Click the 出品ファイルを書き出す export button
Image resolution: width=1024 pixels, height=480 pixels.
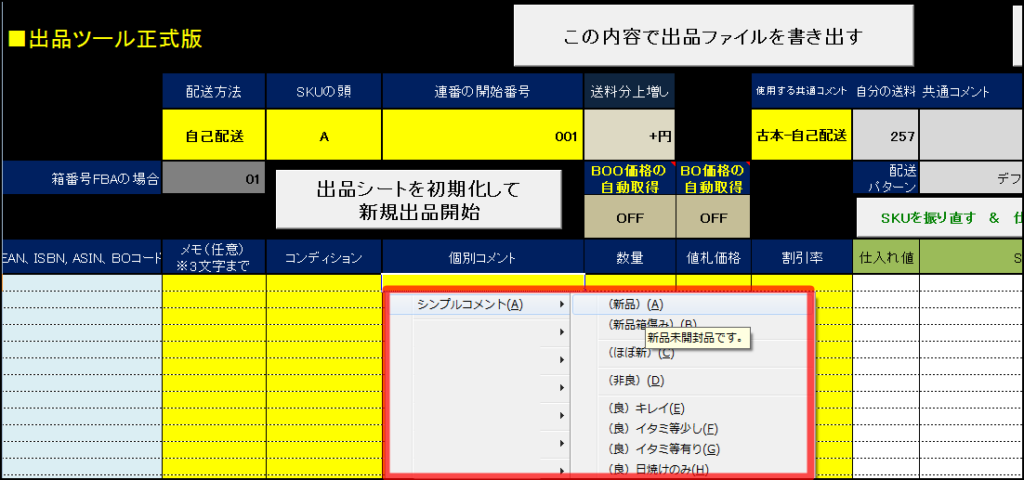(714, 36)
